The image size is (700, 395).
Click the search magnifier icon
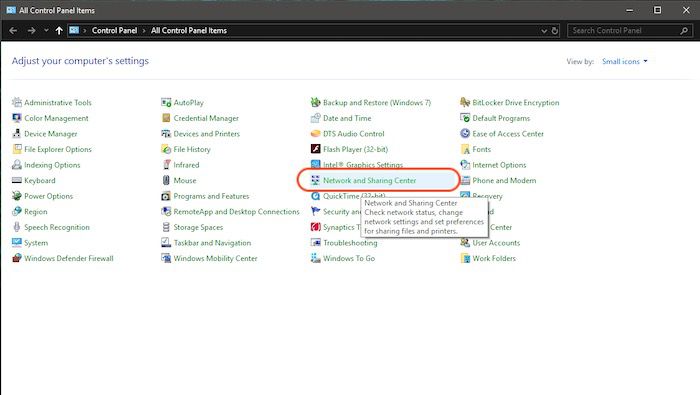coord(684,31)
